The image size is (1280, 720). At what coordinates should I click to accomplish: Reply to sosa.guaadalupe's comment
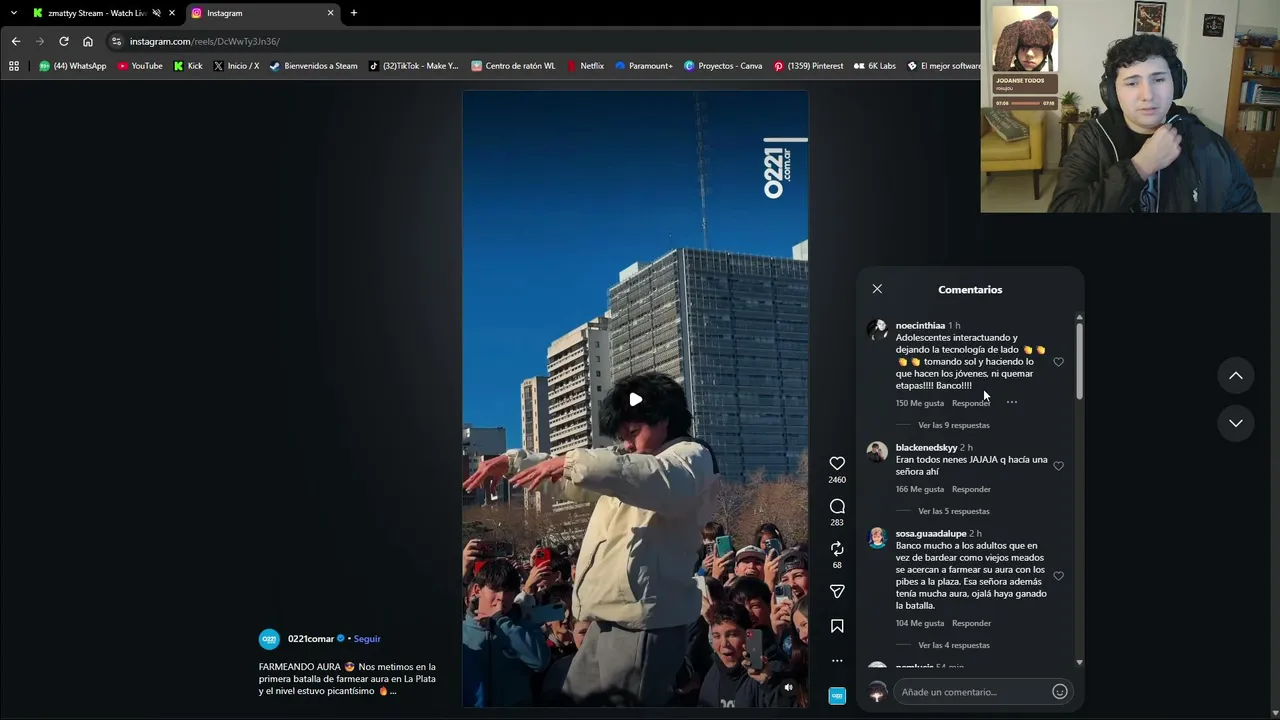click(x=971, y=623)
